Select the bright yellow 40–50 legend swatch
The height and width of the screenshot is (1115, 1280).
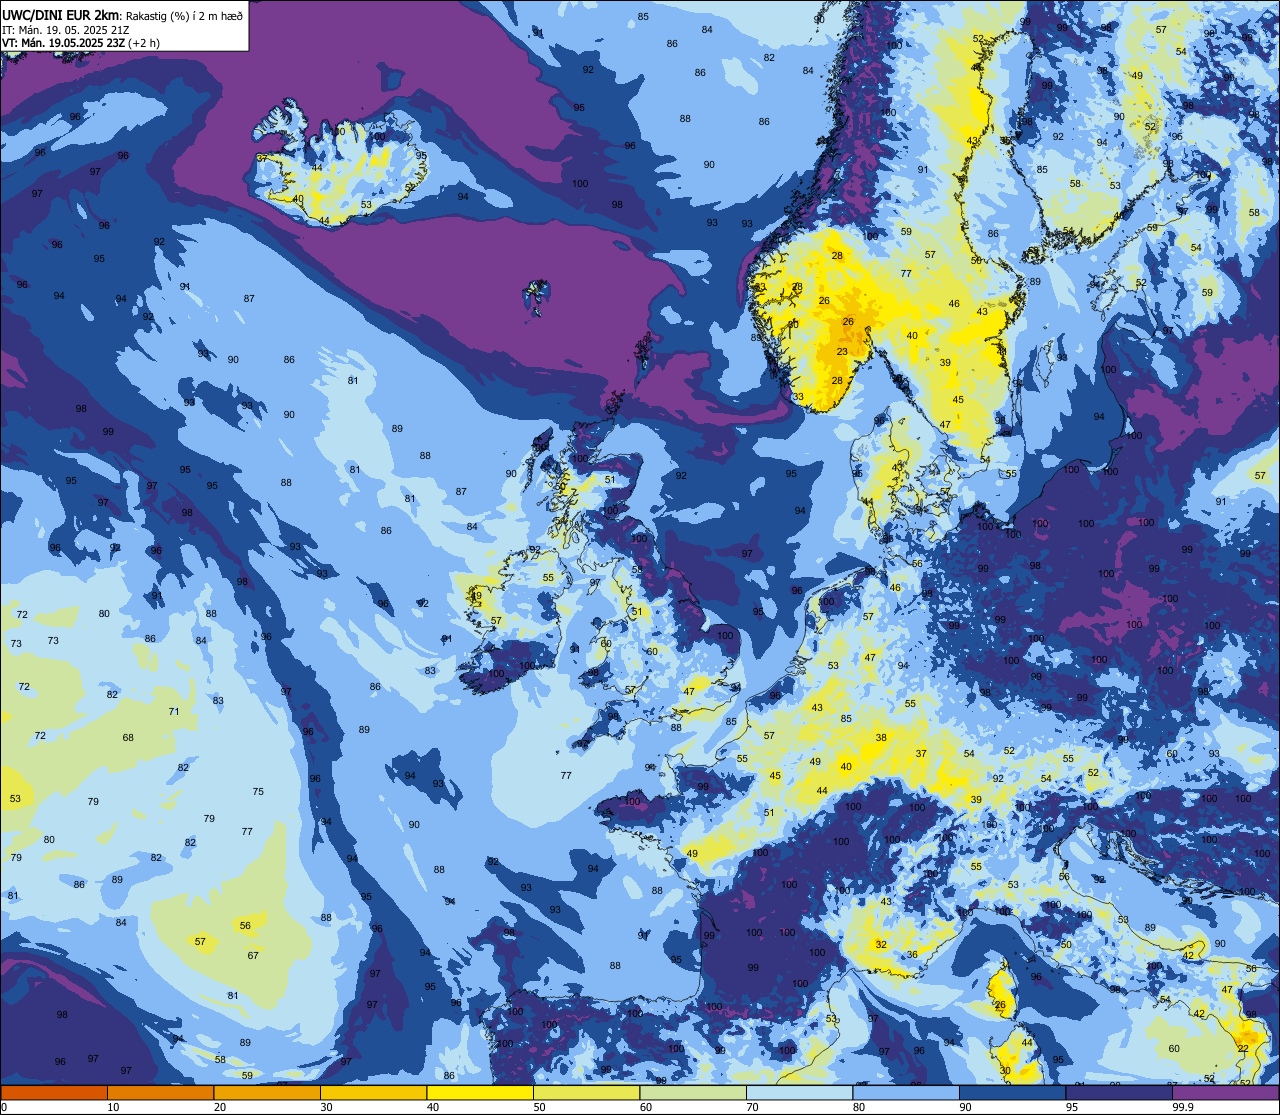tap(480, 1093)
